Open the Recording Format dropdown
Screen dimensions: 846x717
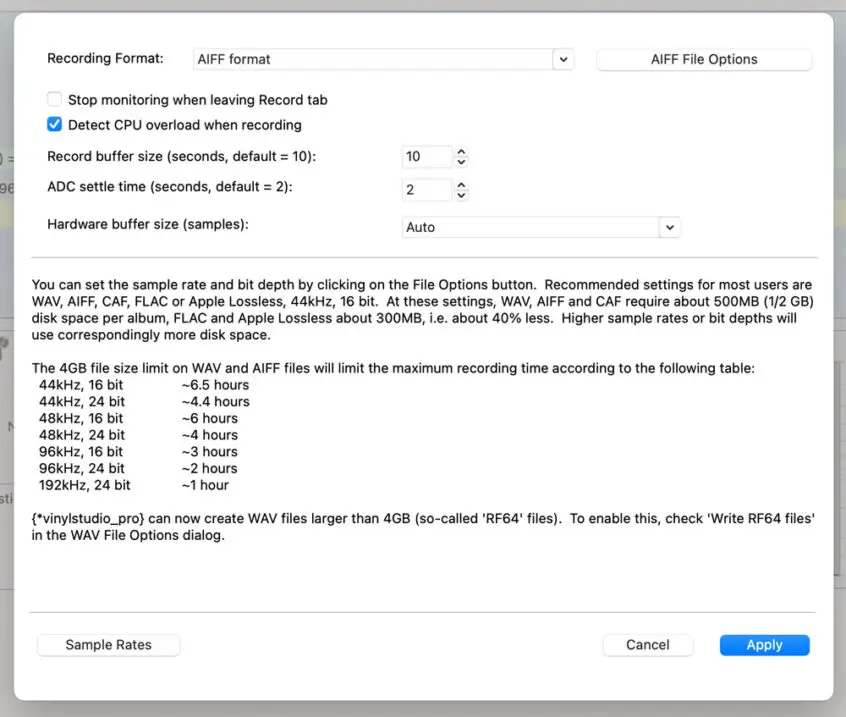pos(383,59)
